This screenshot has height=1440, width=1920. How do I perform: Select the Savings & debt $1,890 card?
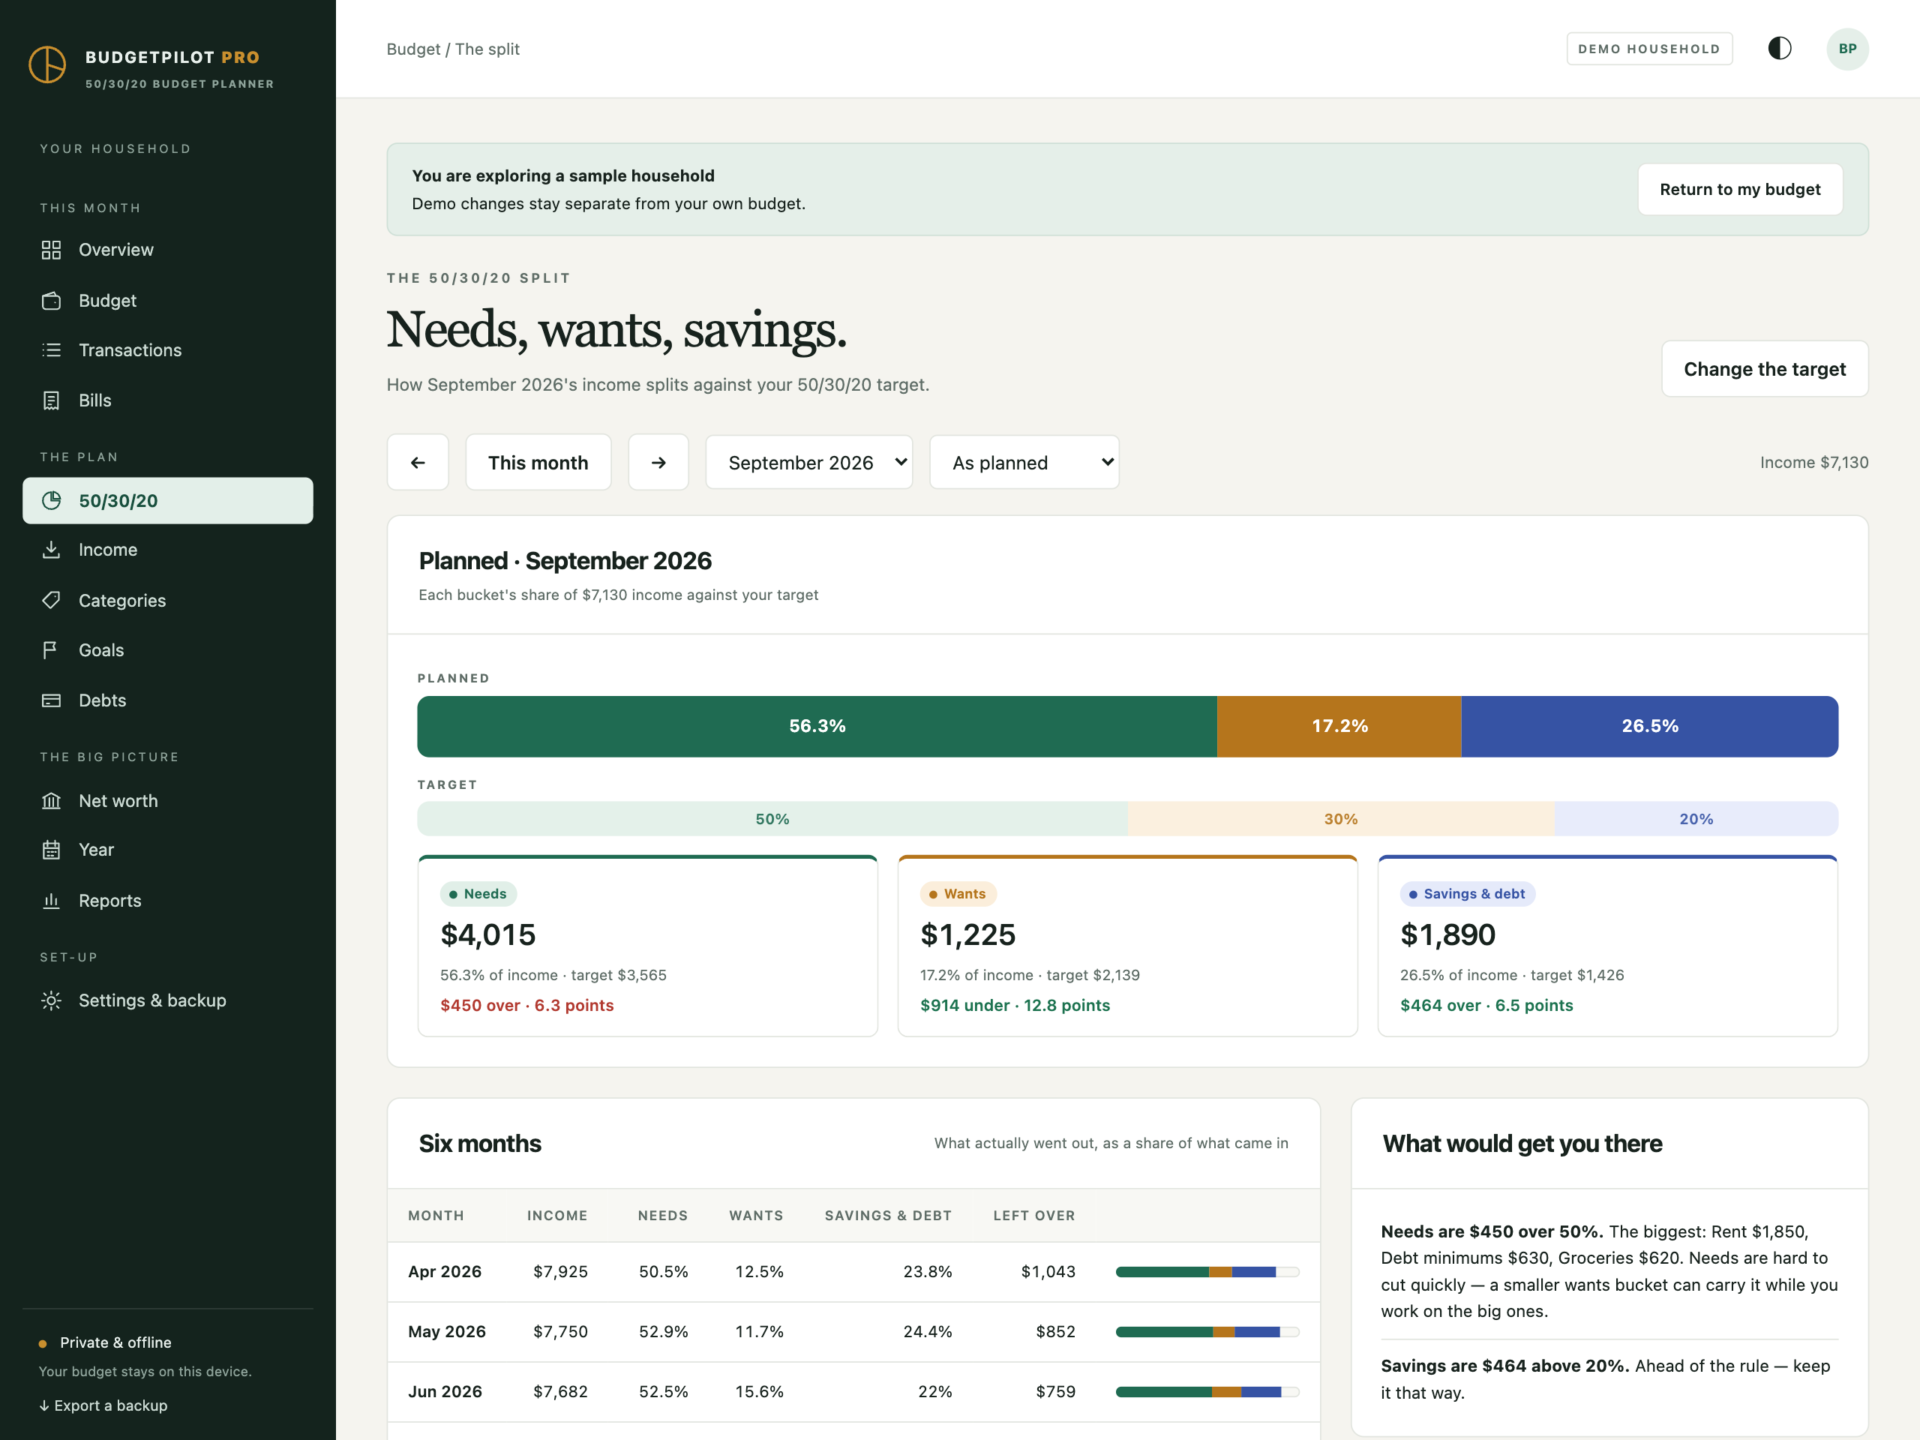1608,946
